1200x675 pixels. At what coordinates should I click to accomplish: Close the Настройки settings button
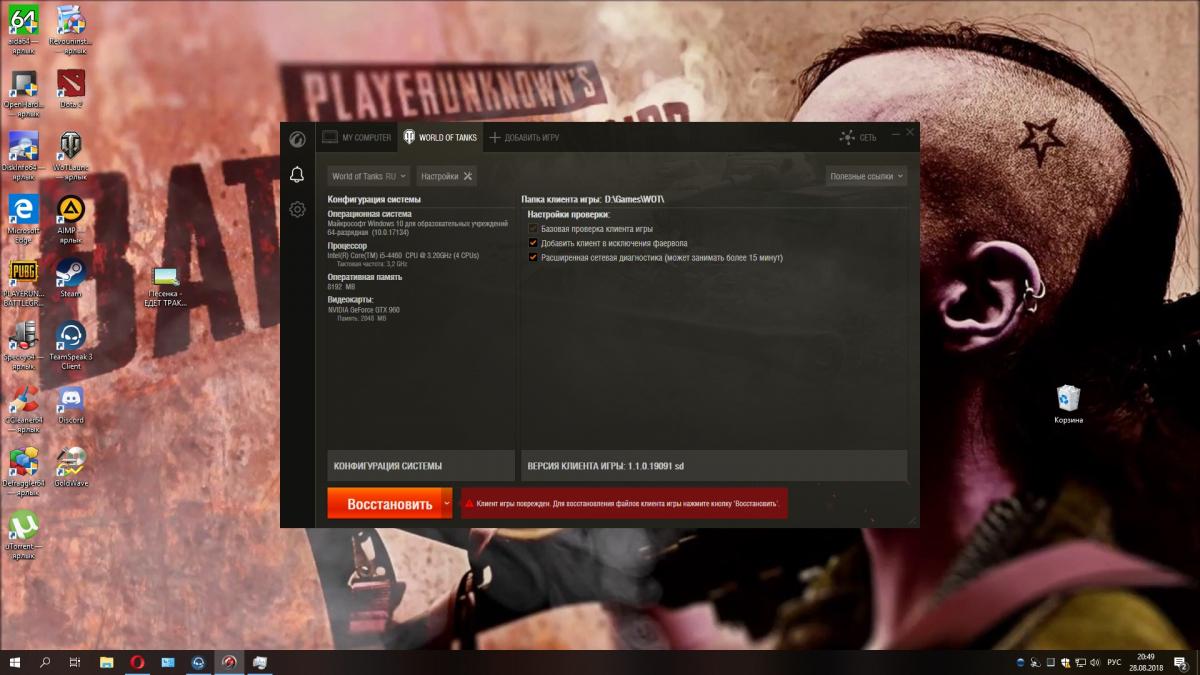point(446,176)
